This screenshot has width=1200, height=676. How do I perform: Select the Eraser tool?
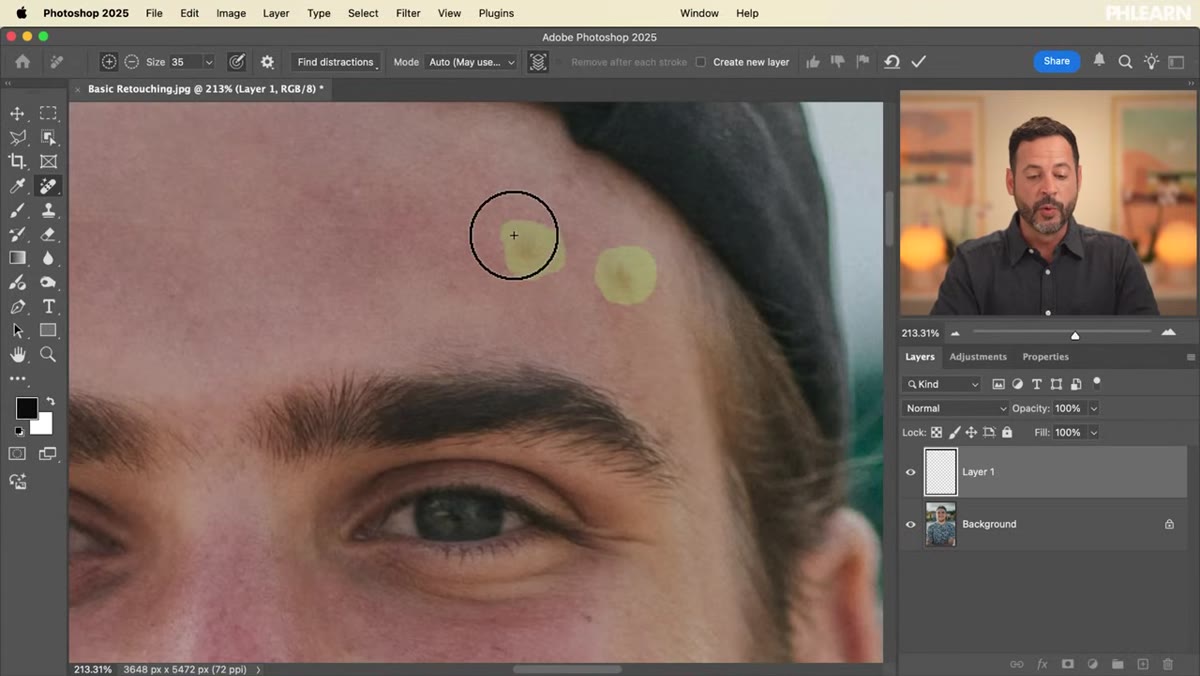(48, 234)
